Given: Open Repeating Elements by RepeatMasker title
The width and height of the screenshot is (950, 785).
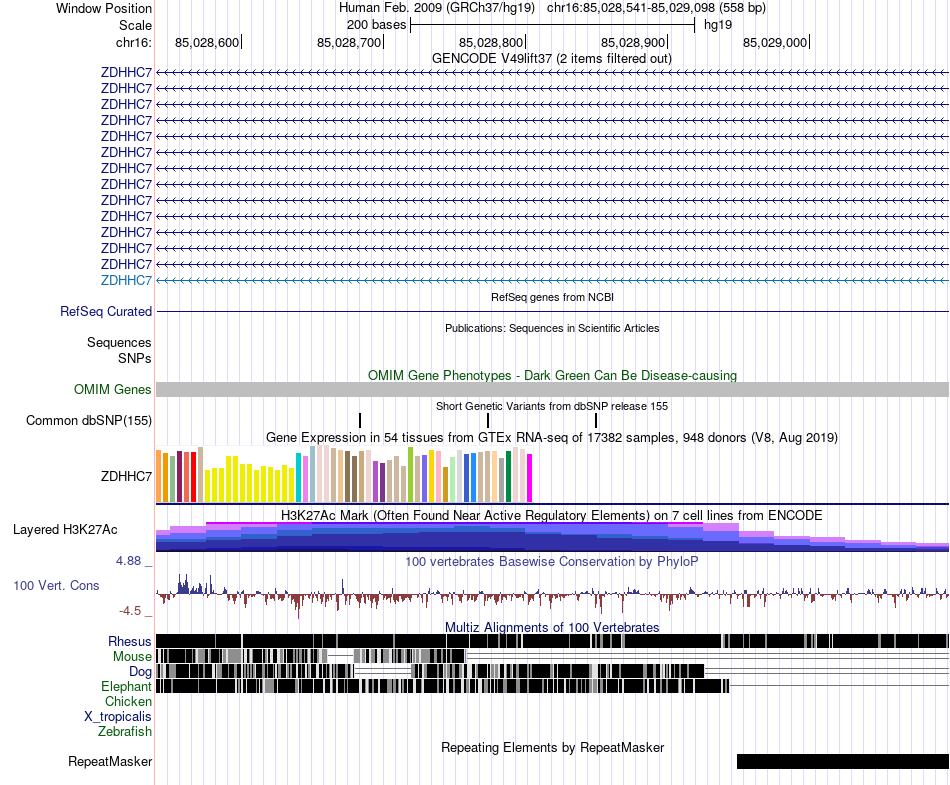Looking at the screenshot, I should click(x=552, y=748).
